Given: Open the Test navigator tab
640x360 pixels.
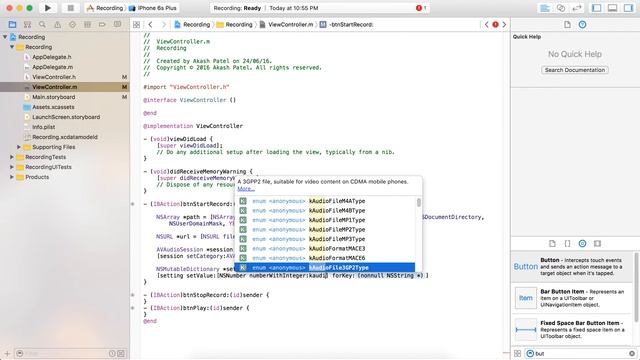Looking at the screenshot, I should (72, 24).
